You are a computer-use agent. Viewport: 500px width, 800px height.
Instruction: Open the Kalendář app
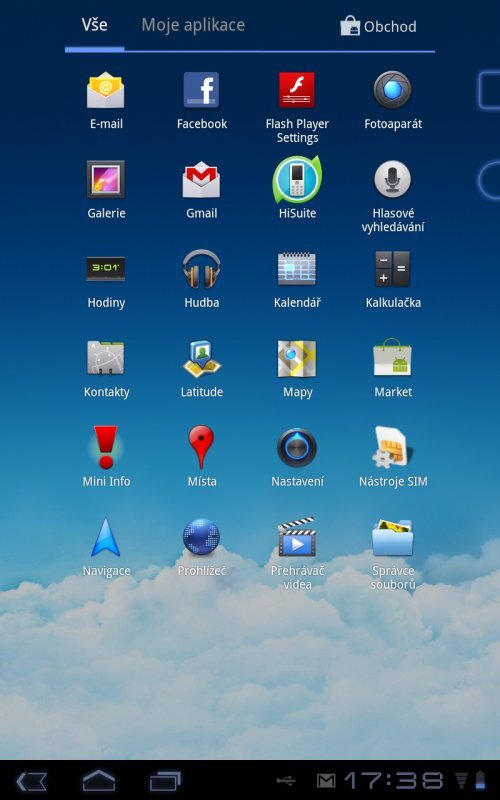click(297, 269)
